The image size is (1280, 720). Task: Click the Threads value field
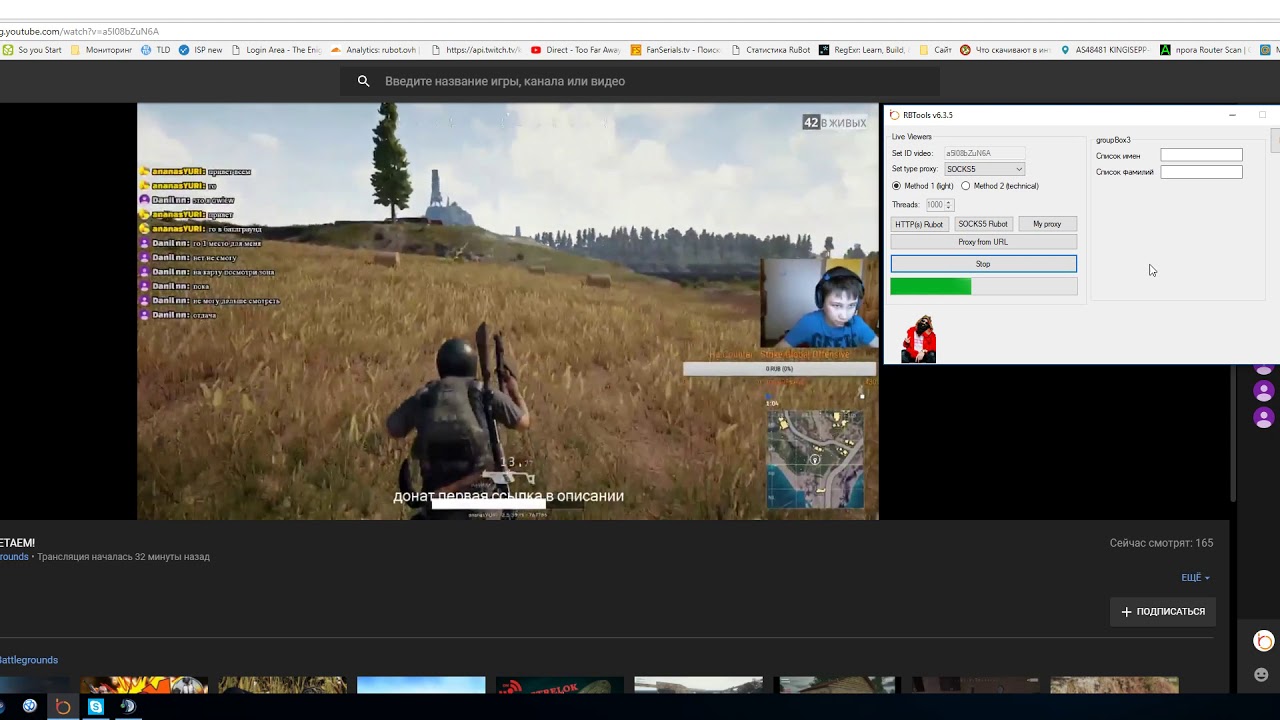(x=934, y=205)
